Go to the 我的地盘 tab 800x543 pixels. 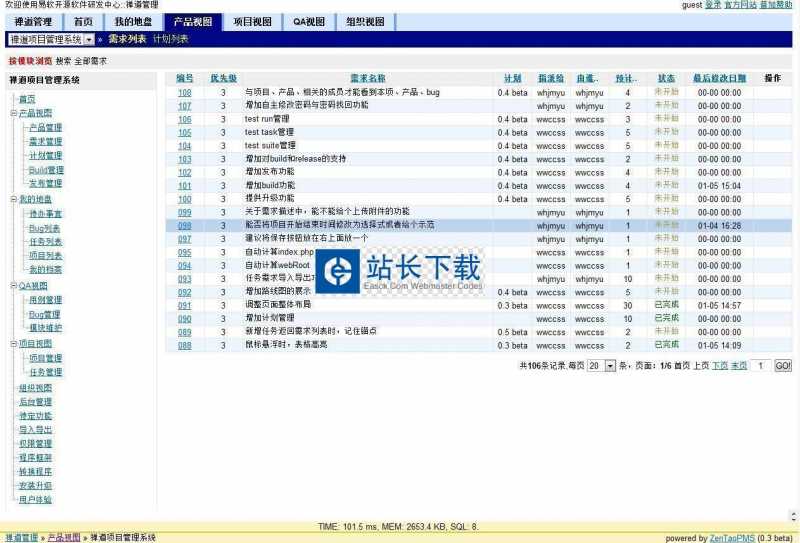tap(132, 21)
